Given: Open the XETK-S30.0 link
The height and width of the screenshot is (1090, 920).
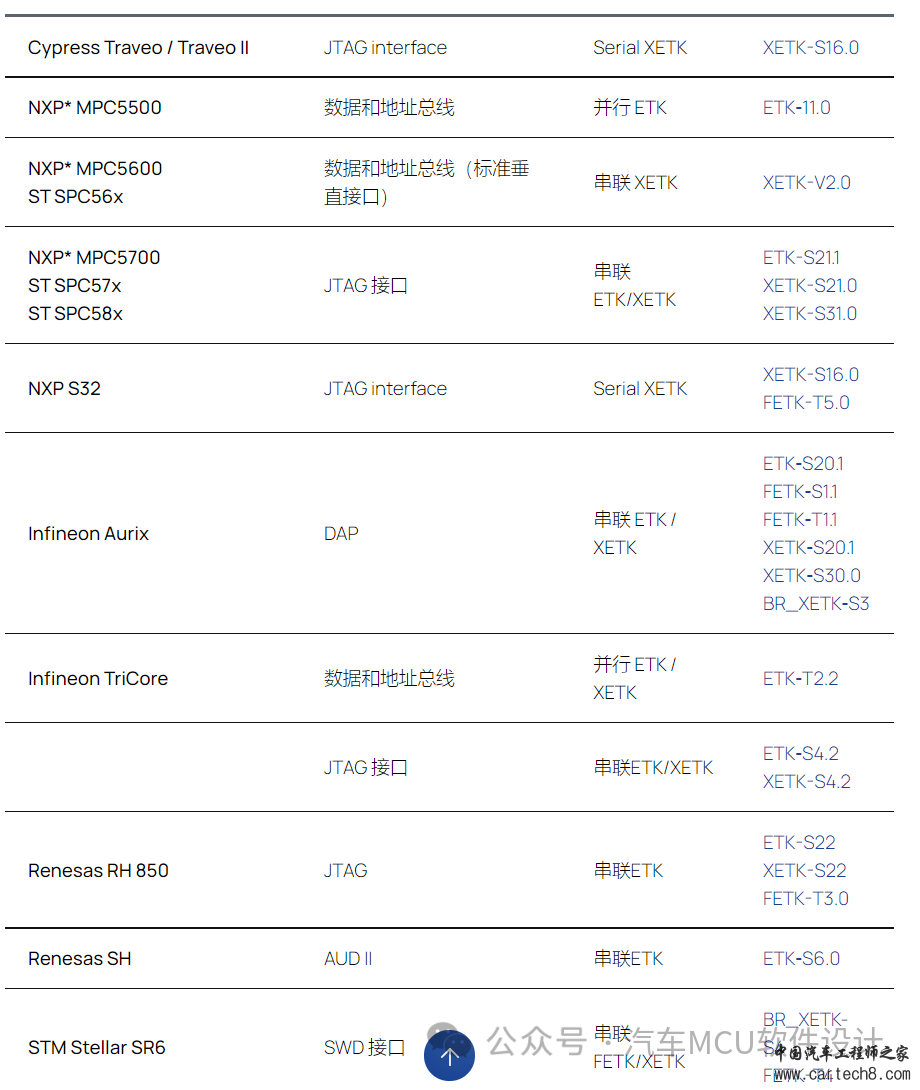Looking at the screenshot, I should (x=812, y=576).
